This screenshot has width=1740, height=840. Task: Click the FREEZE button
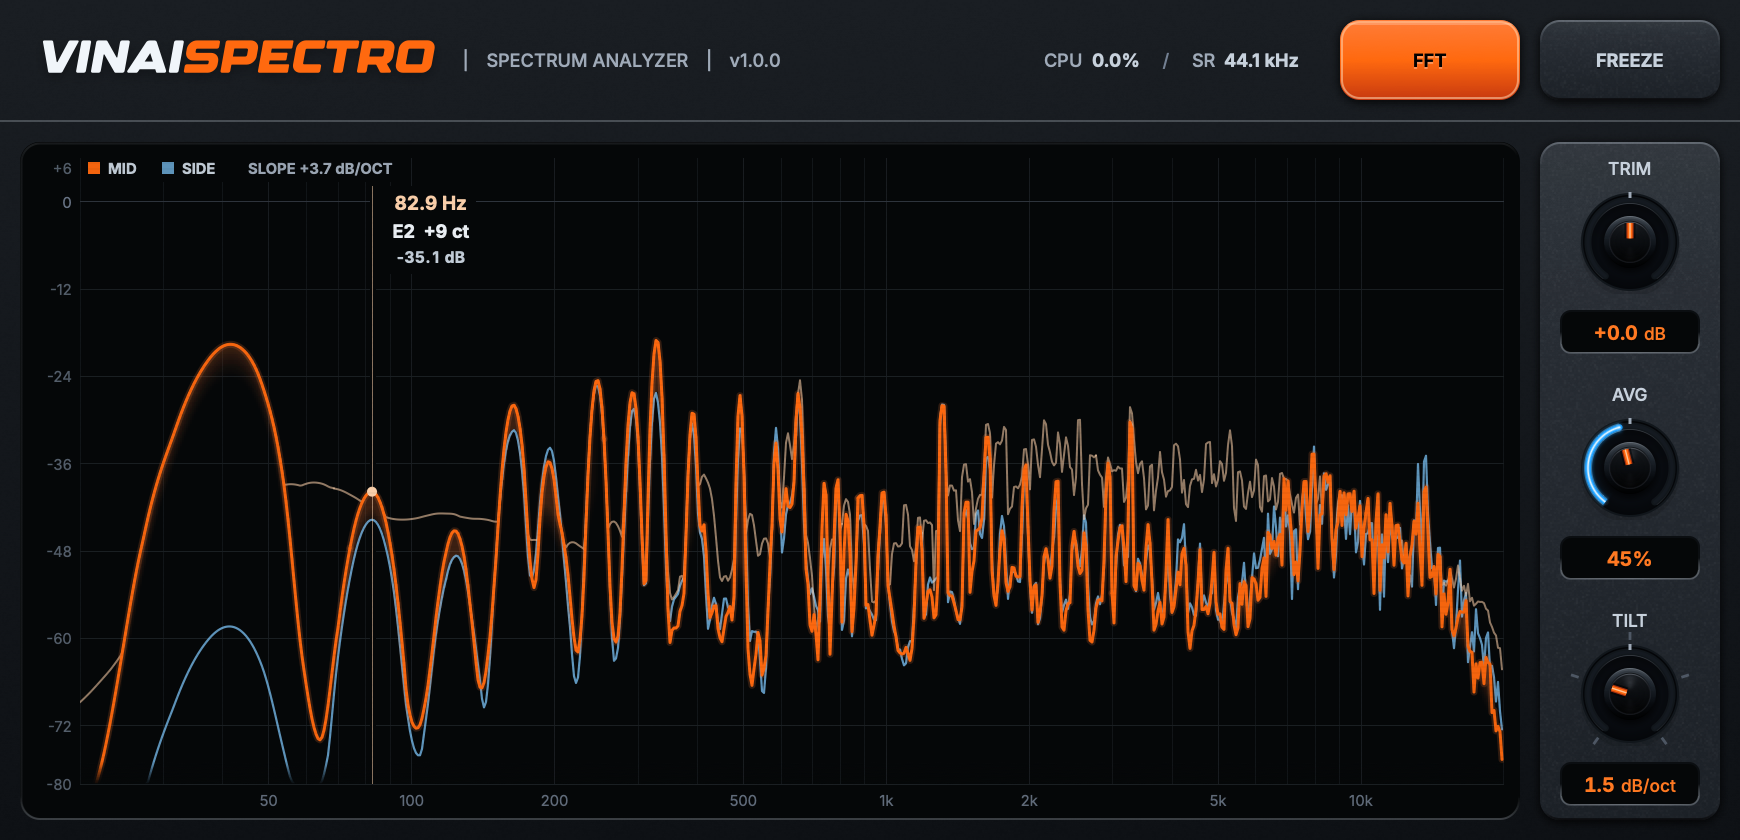(1629, 60)
